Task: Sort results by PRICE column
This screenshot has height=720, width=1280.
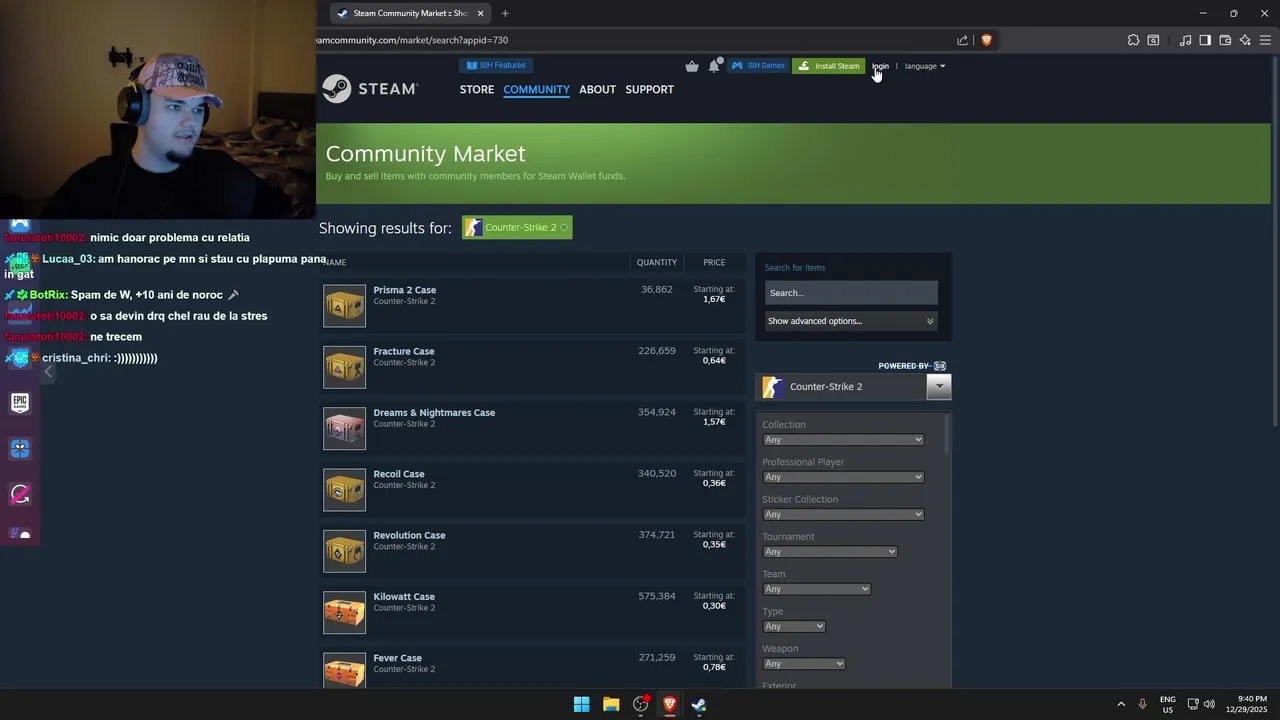Action: pos(714,262)
